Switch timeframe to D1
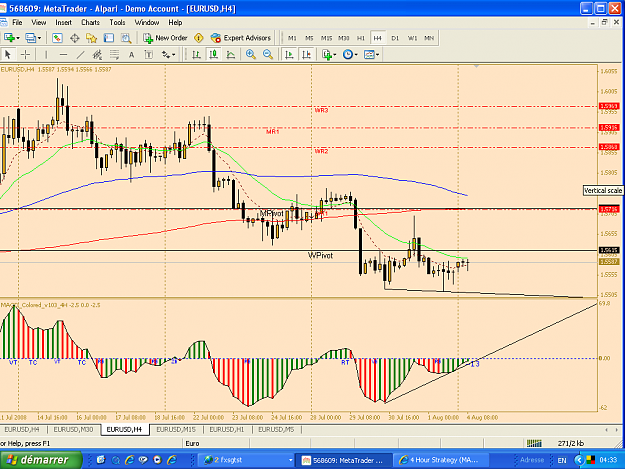This screenshot has height=469, width=625. pos(395,38)
